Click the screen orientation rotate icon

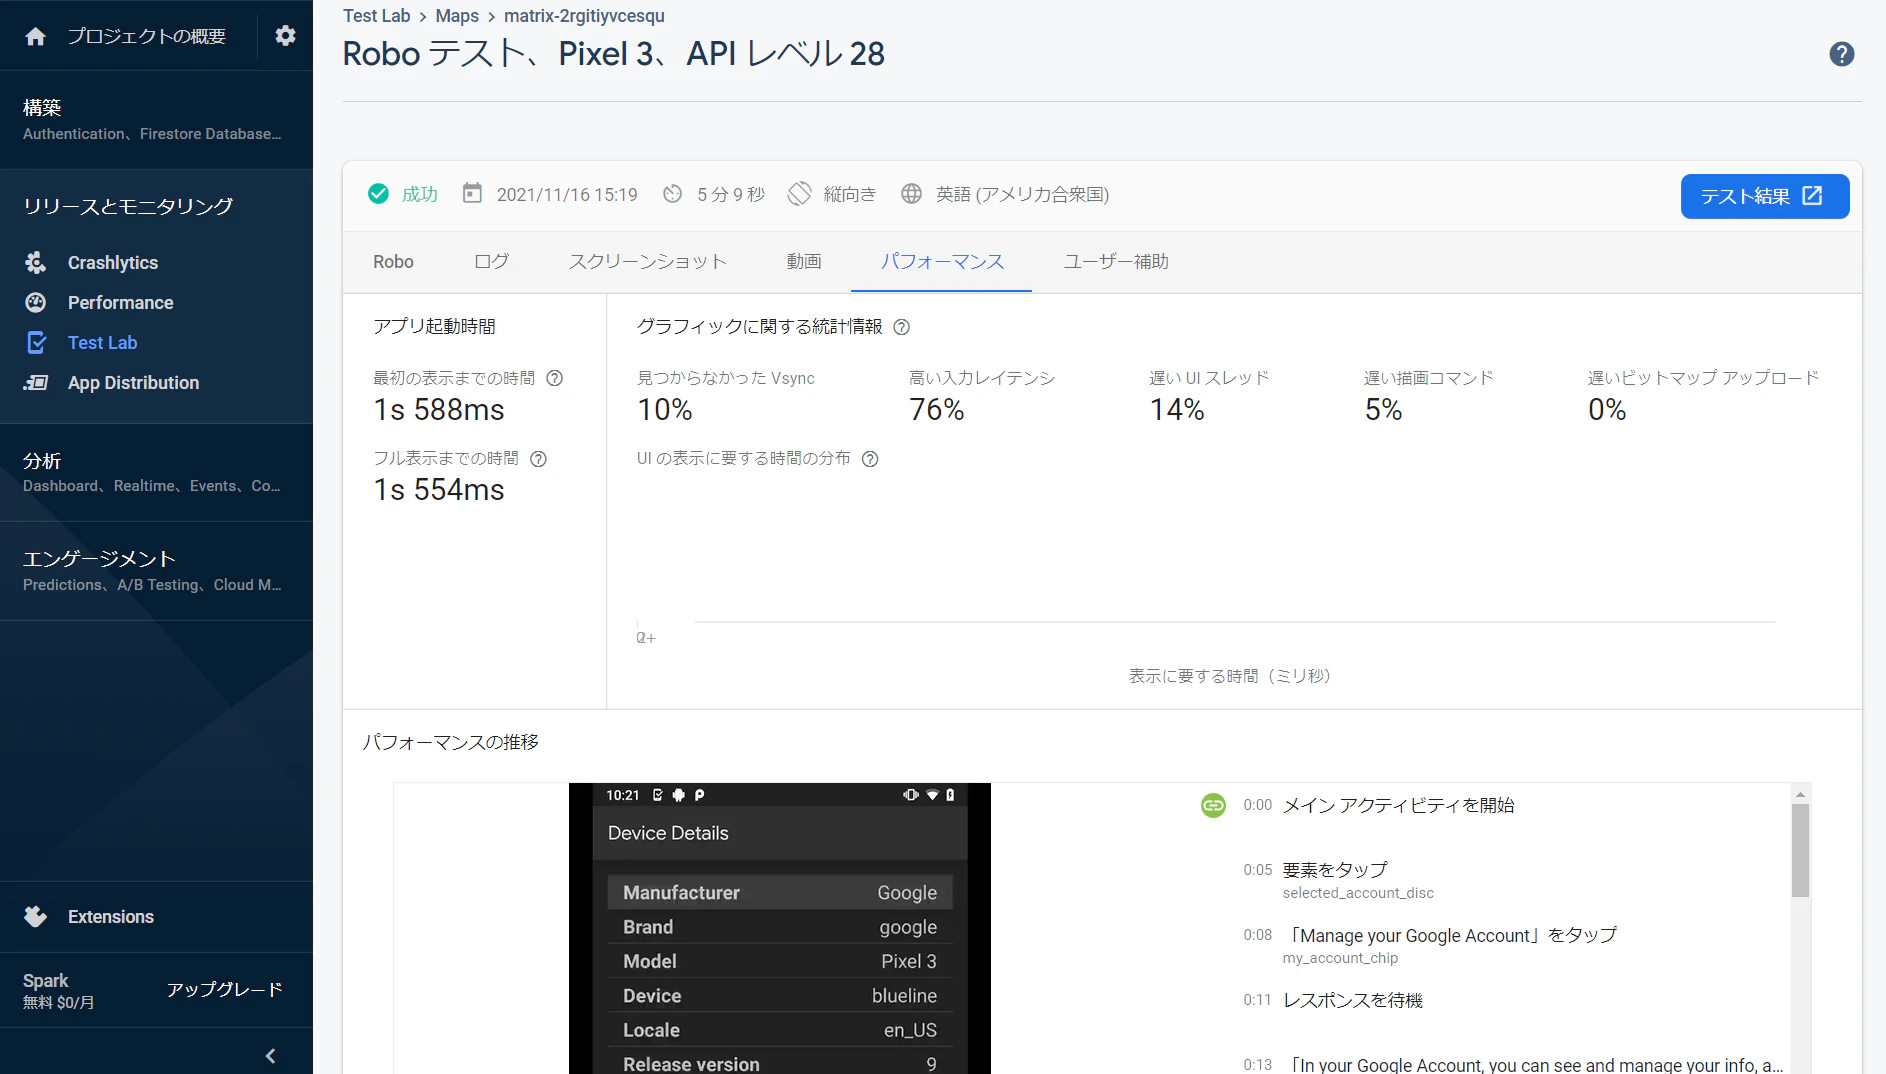tap(799, 194)
